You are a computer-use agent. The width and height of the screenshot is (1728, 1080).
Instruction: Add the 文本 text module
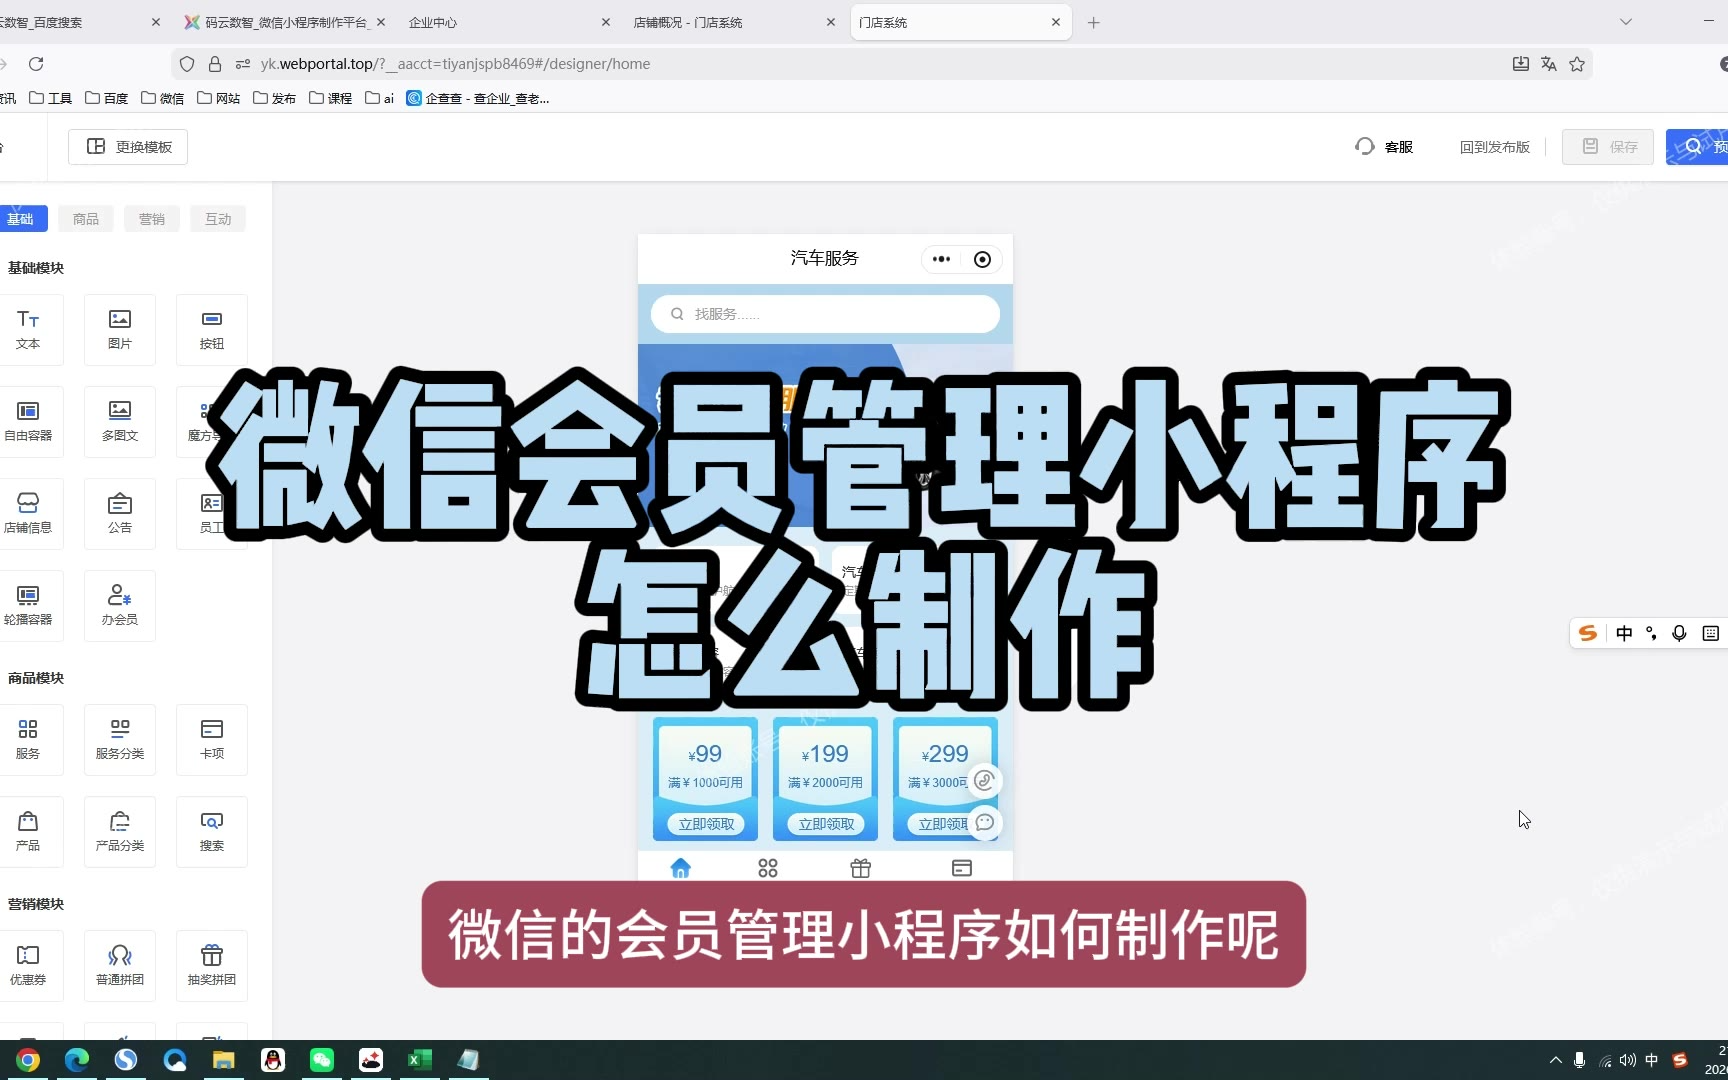tap(28, 329)
